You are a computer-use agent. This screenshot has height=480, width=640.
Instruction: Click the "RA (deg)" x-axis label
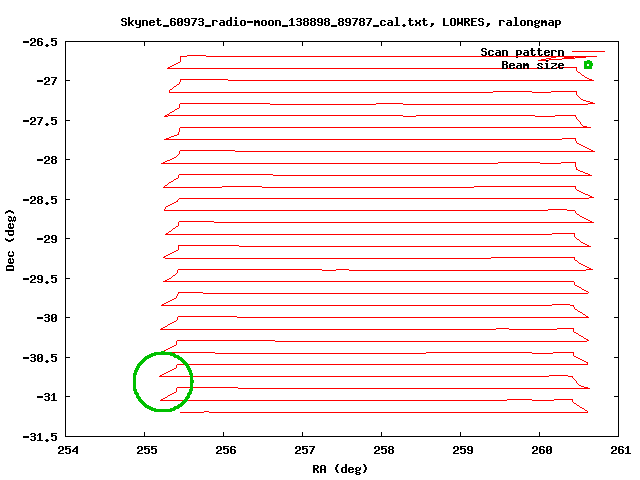[x=343, y=468]
